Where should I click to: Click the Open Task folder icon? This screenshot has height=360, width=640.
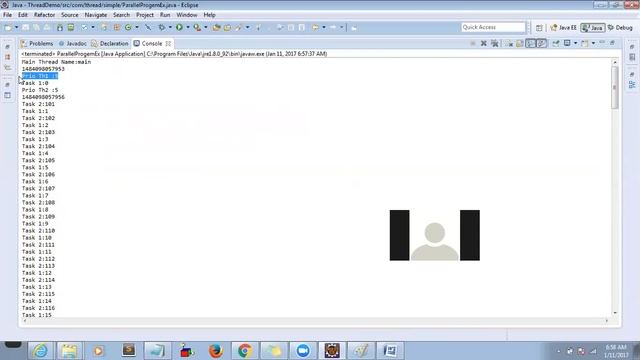[227, 27]
